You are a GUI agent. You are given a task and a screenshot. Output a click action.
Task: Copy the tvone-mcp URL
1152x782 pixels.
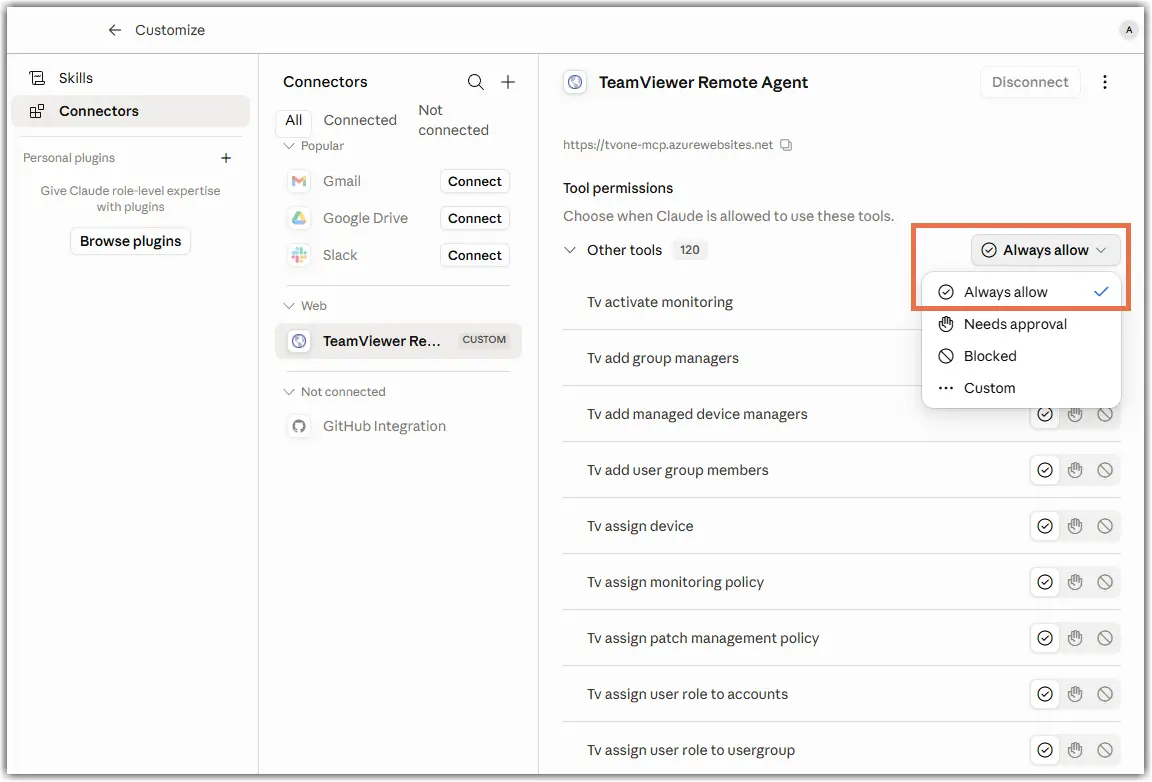tap(786, 145)
